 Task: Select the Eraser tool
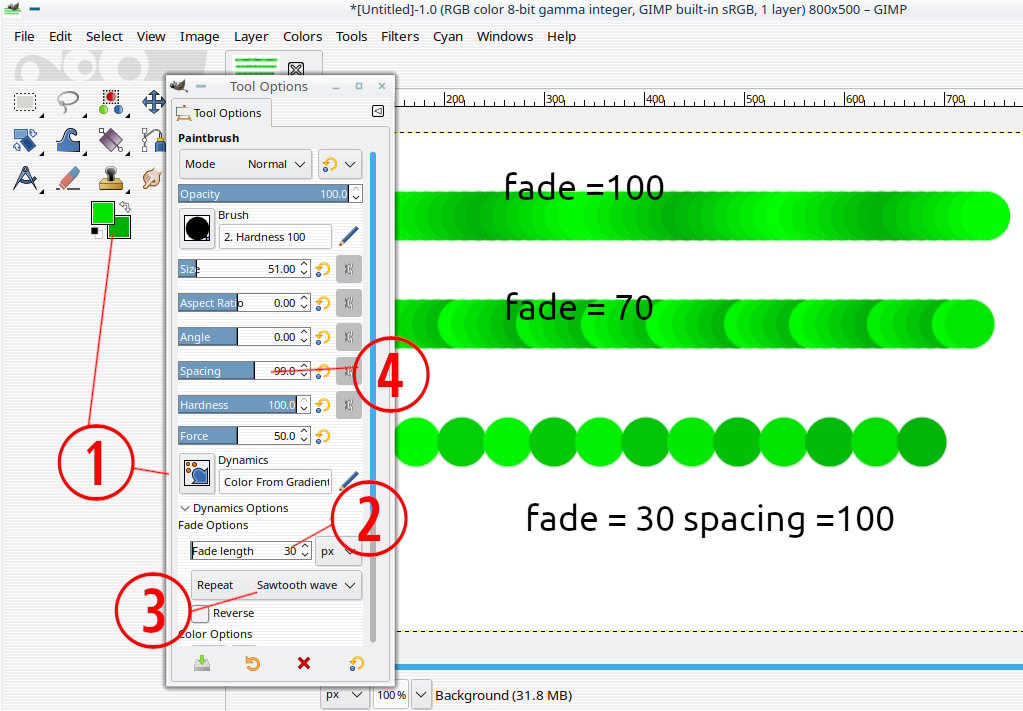coord(68,178)
